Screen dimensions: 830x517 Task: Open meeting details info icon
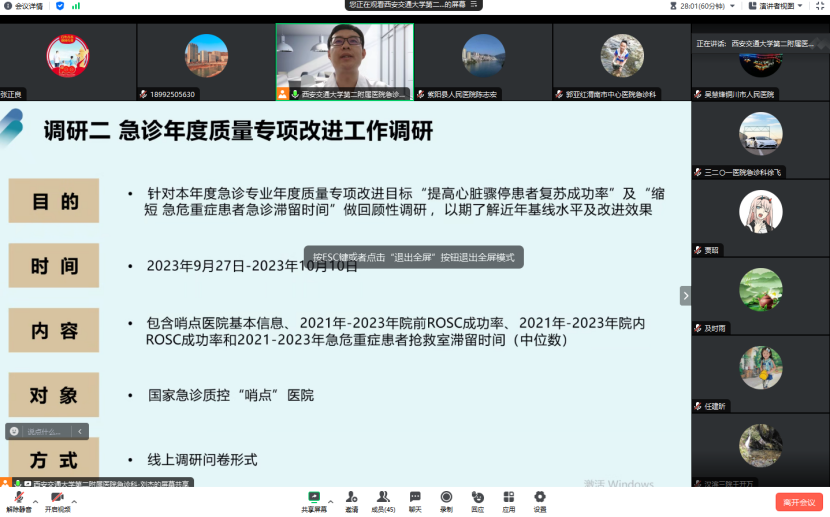pos(7,6)
